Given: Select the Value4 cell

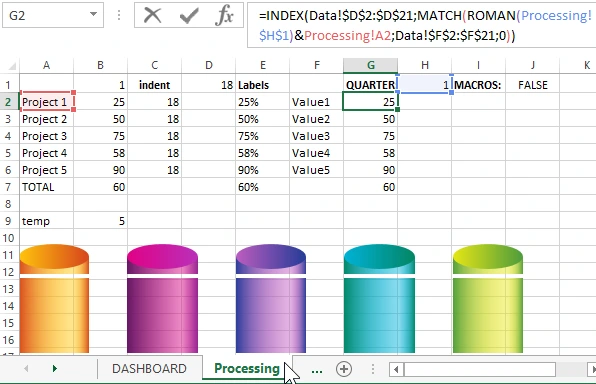Looking at the screenshot, I should (317, 153).
